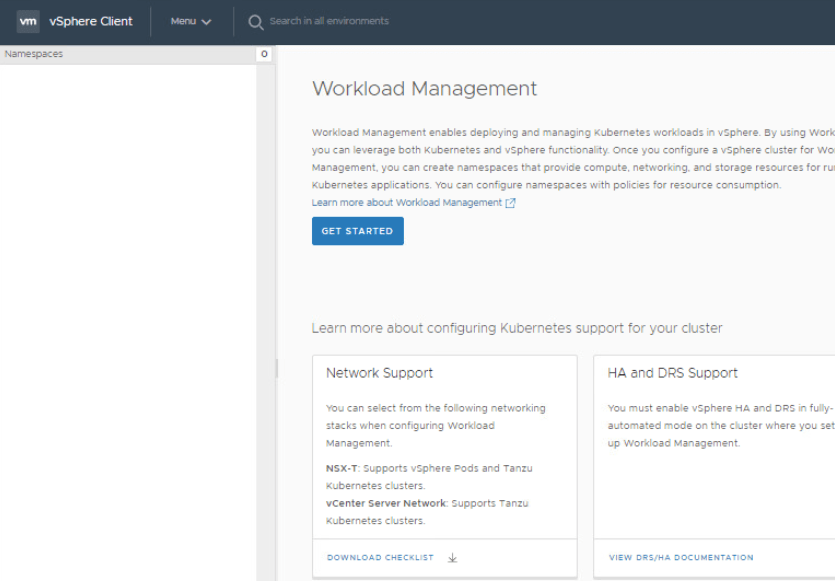The width and height of the screenshot is (835, 581).
Task: Click the DOWNLOAD CHECKLIST link
Action: coord(380,558)
